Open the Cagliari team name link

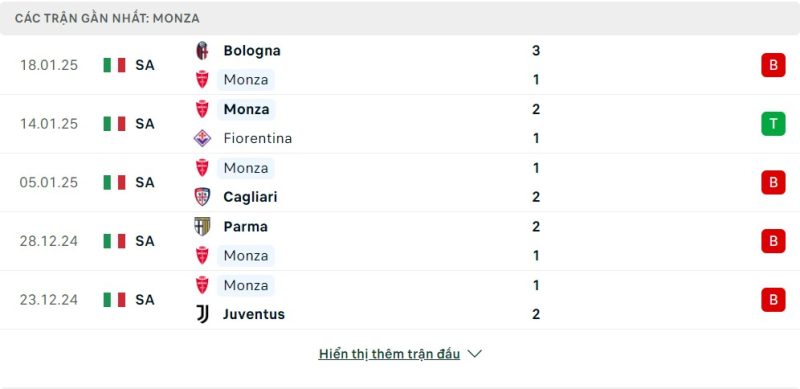pos(251,197)
